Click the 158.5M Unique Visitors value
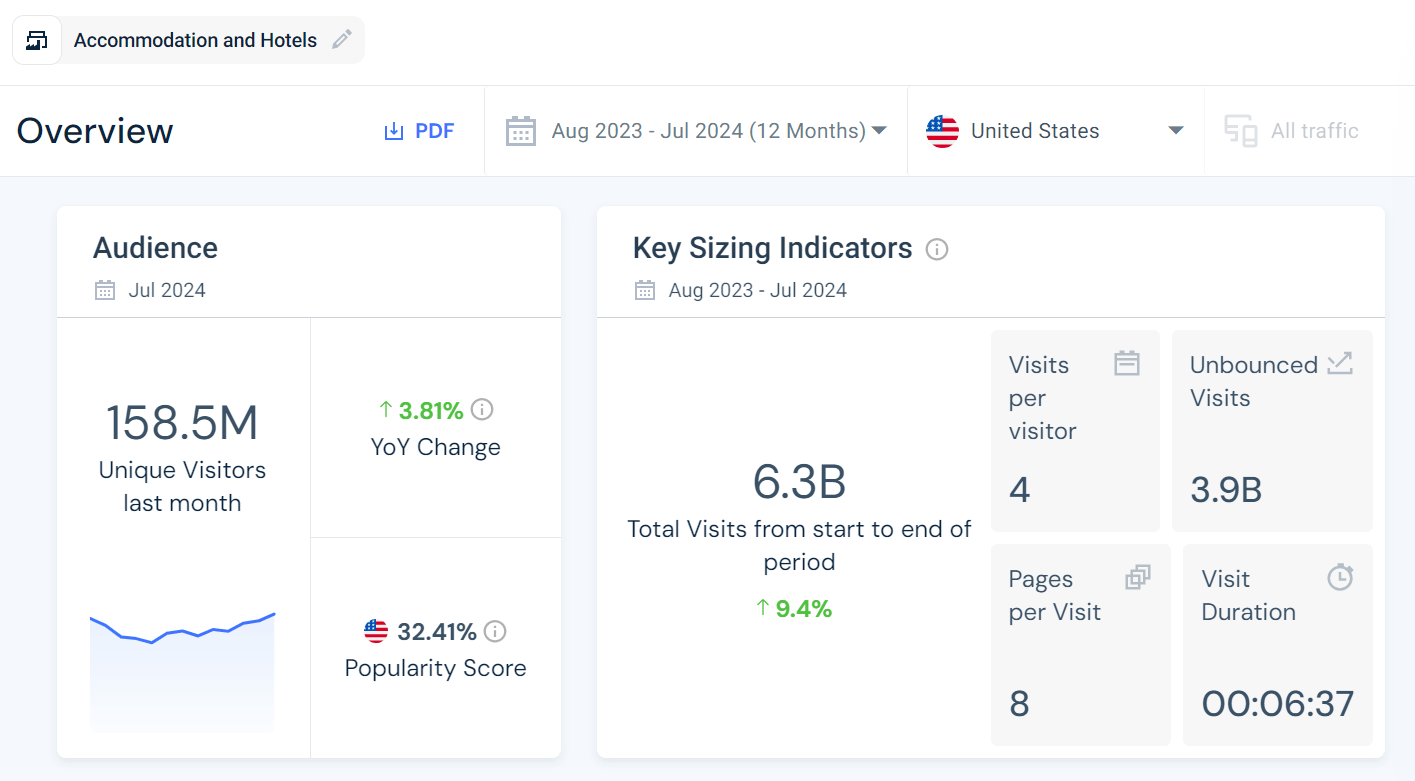This screenshot has height=781, width=1415. (x=182, y=422)
